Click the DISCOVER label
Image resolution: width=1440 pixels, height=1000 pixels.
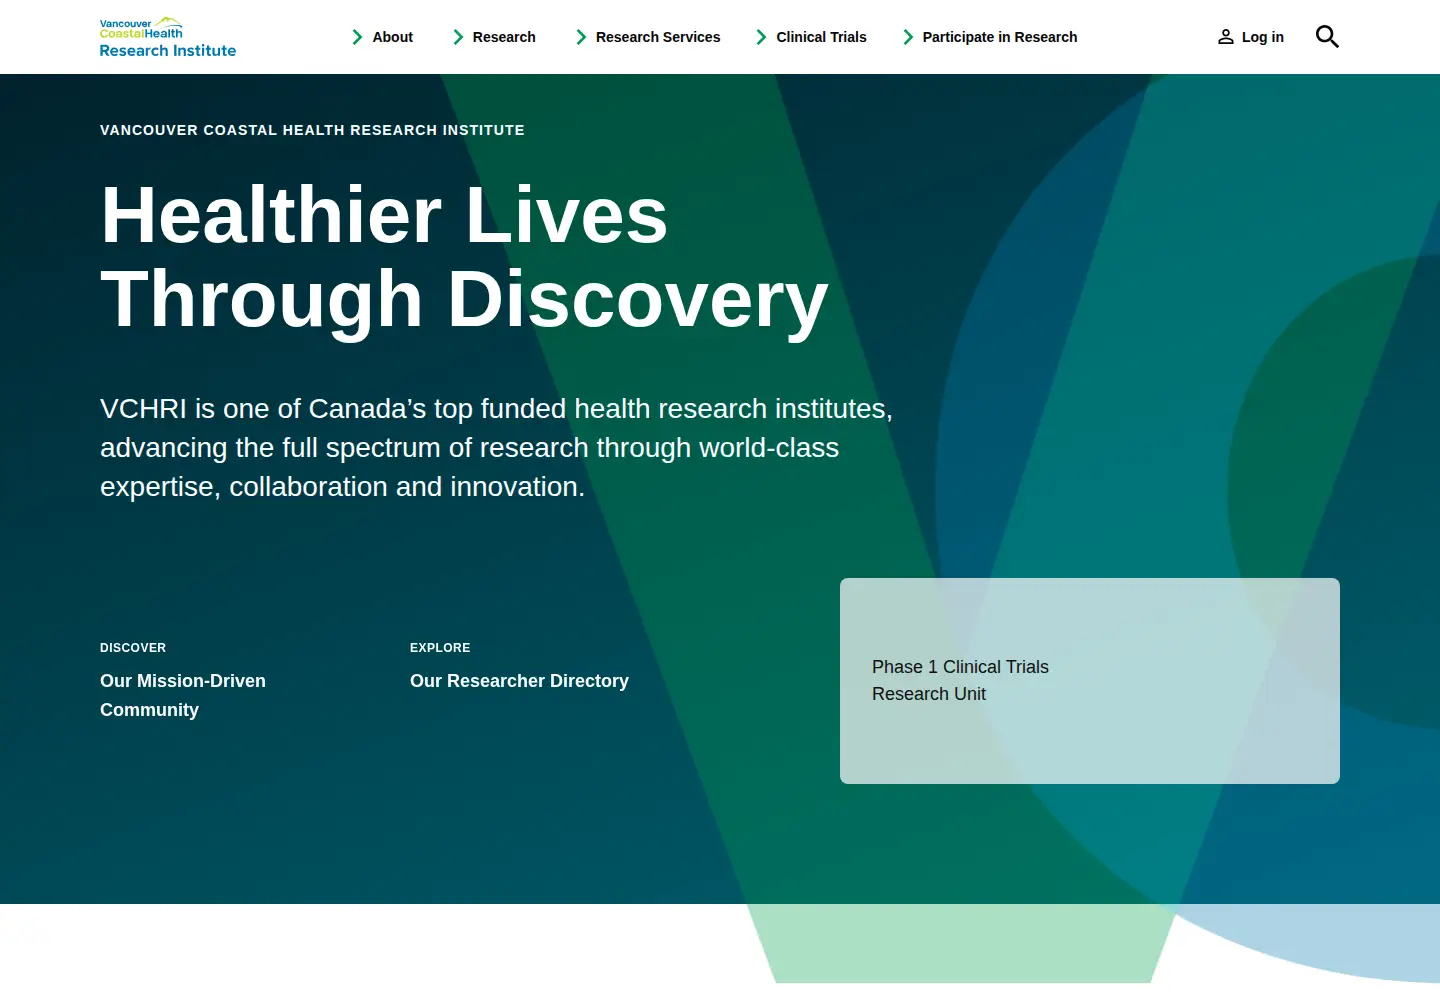click(x=133, y=648)
